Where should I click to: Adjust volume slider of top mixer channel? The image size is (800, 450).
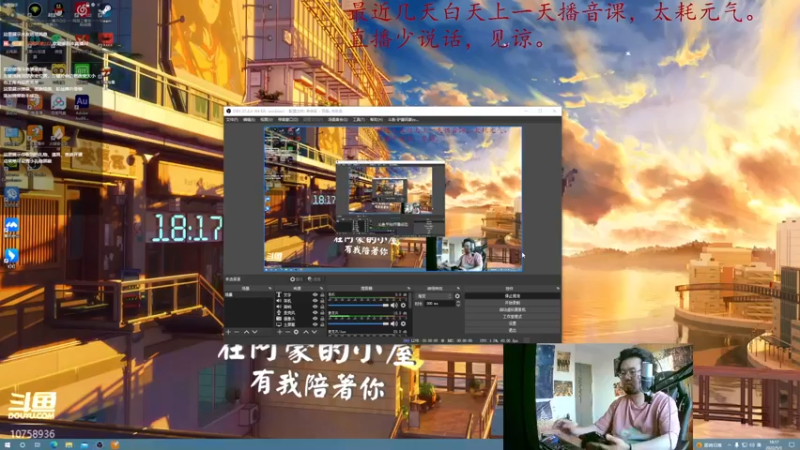pos(358,305)
